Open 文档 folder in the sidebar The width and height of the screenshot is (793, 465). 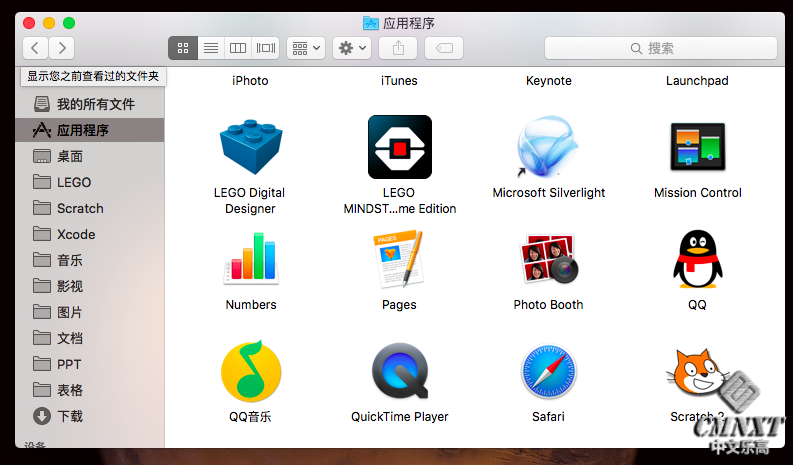click(x=90, y=338)
